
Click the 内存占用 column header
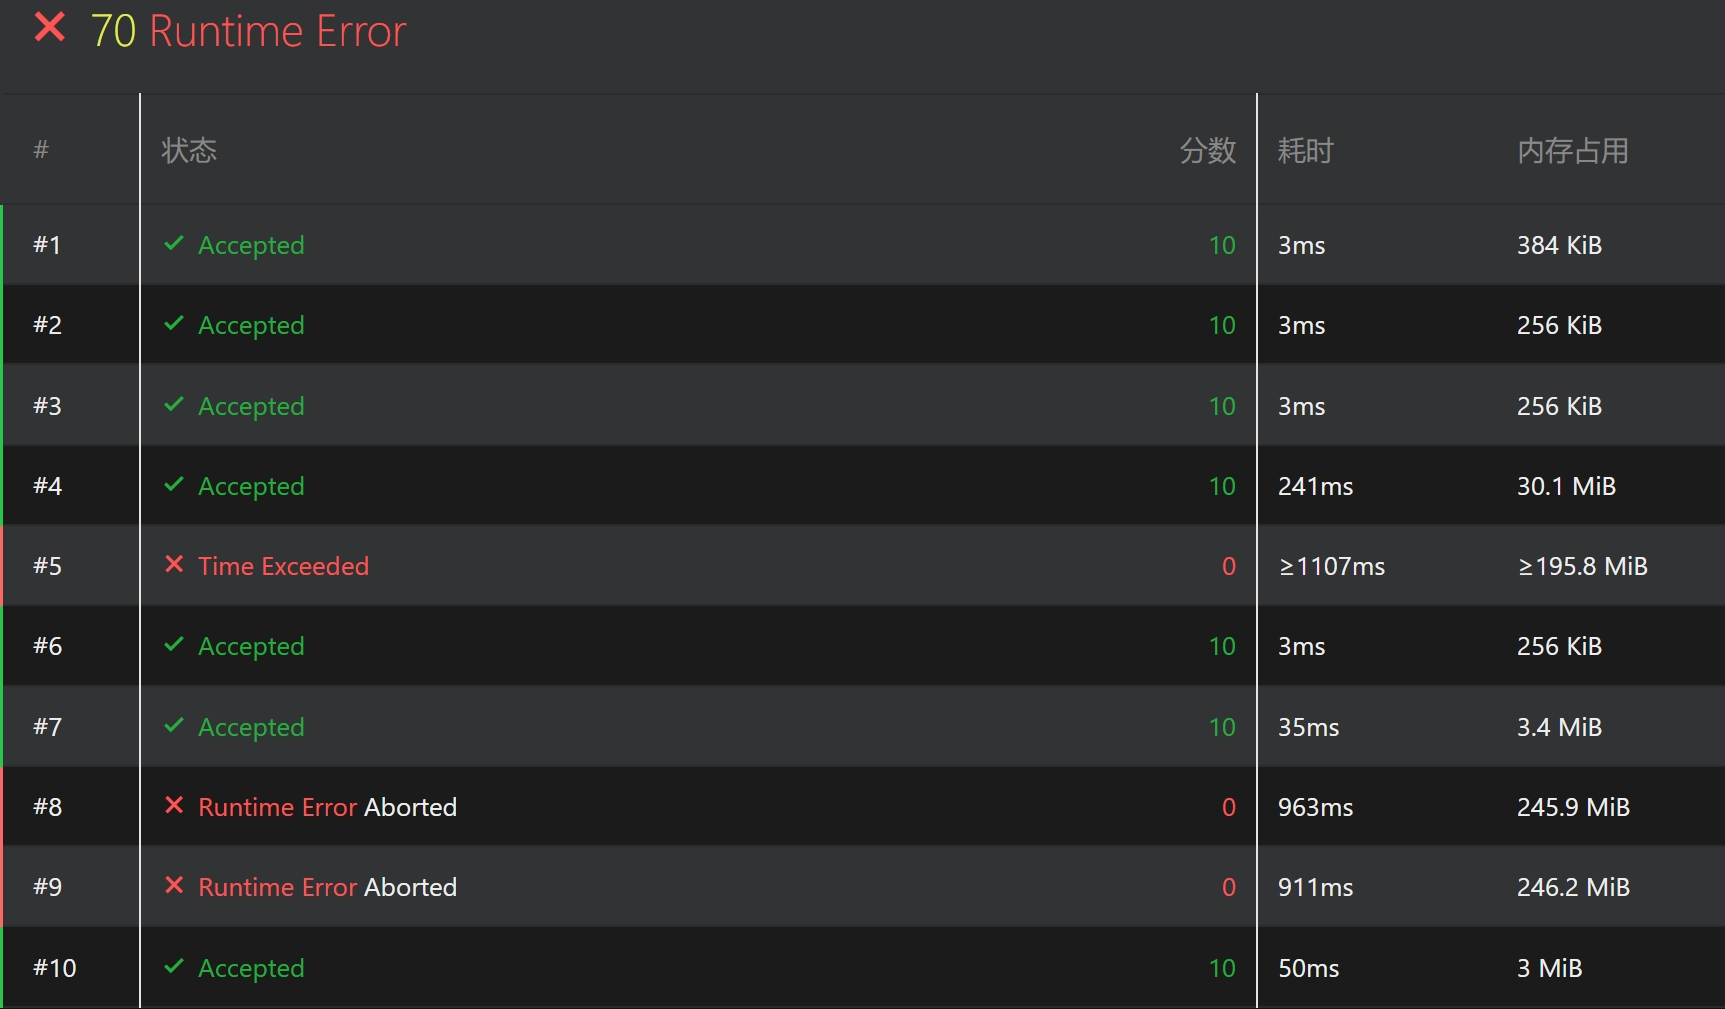pyautogui.click(x=1572, y=151)
